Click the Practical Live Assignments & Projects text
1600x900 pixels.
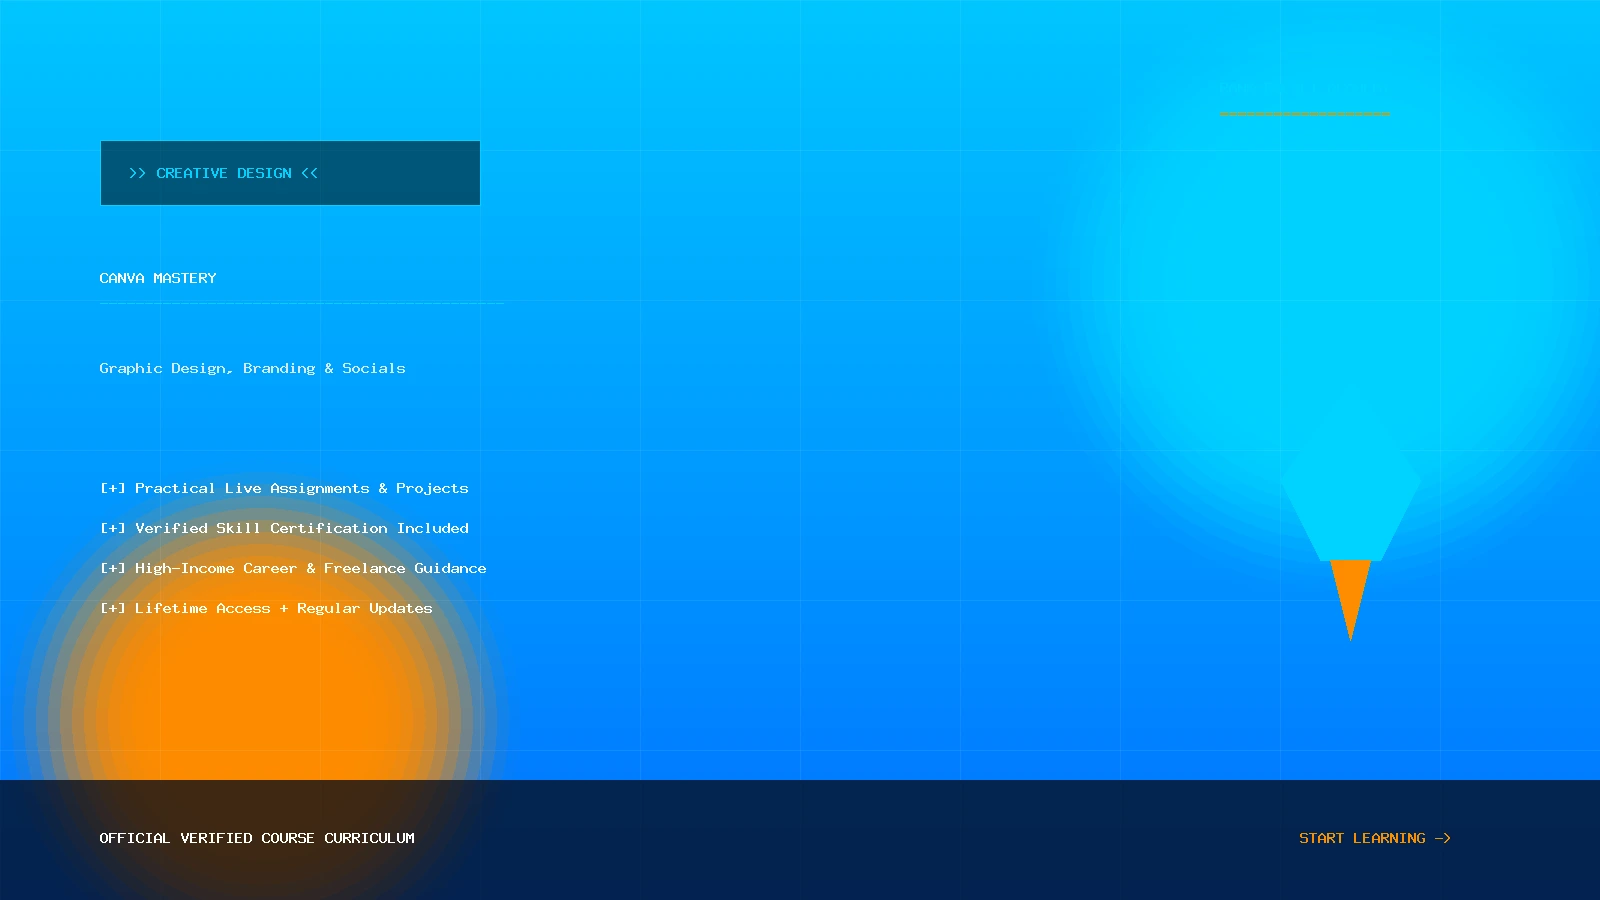click(302, 488)
